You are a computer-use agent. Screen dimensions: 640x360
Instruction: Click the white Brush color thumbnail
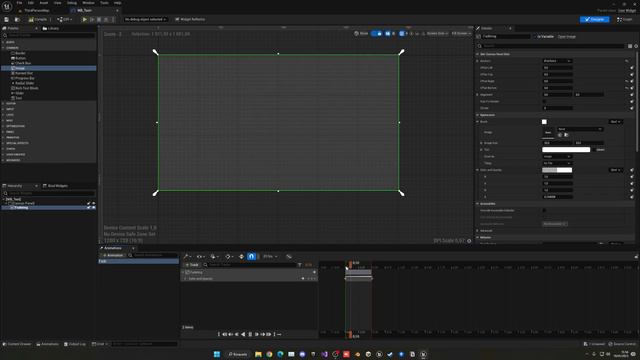[544, 122]
